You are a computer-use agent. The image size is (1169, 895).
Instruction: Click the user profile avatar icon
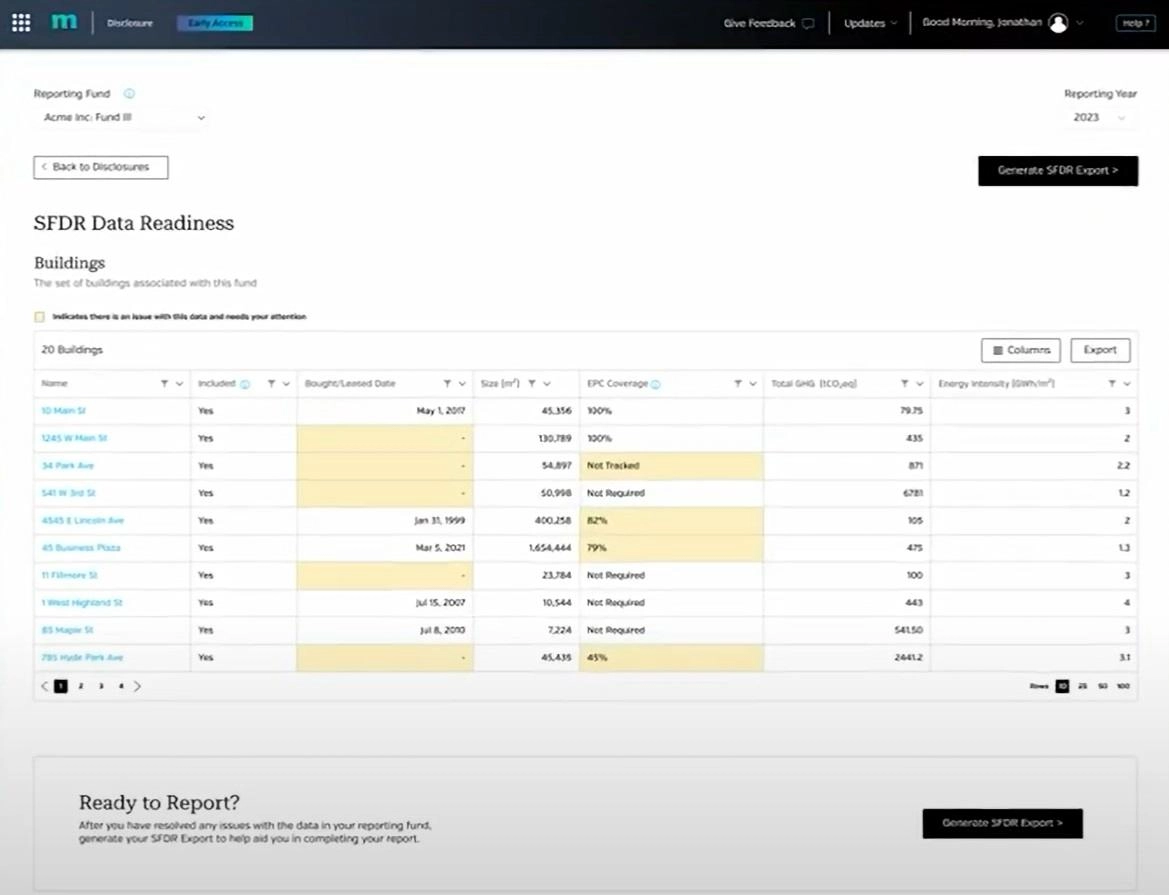click(1058, 23)
